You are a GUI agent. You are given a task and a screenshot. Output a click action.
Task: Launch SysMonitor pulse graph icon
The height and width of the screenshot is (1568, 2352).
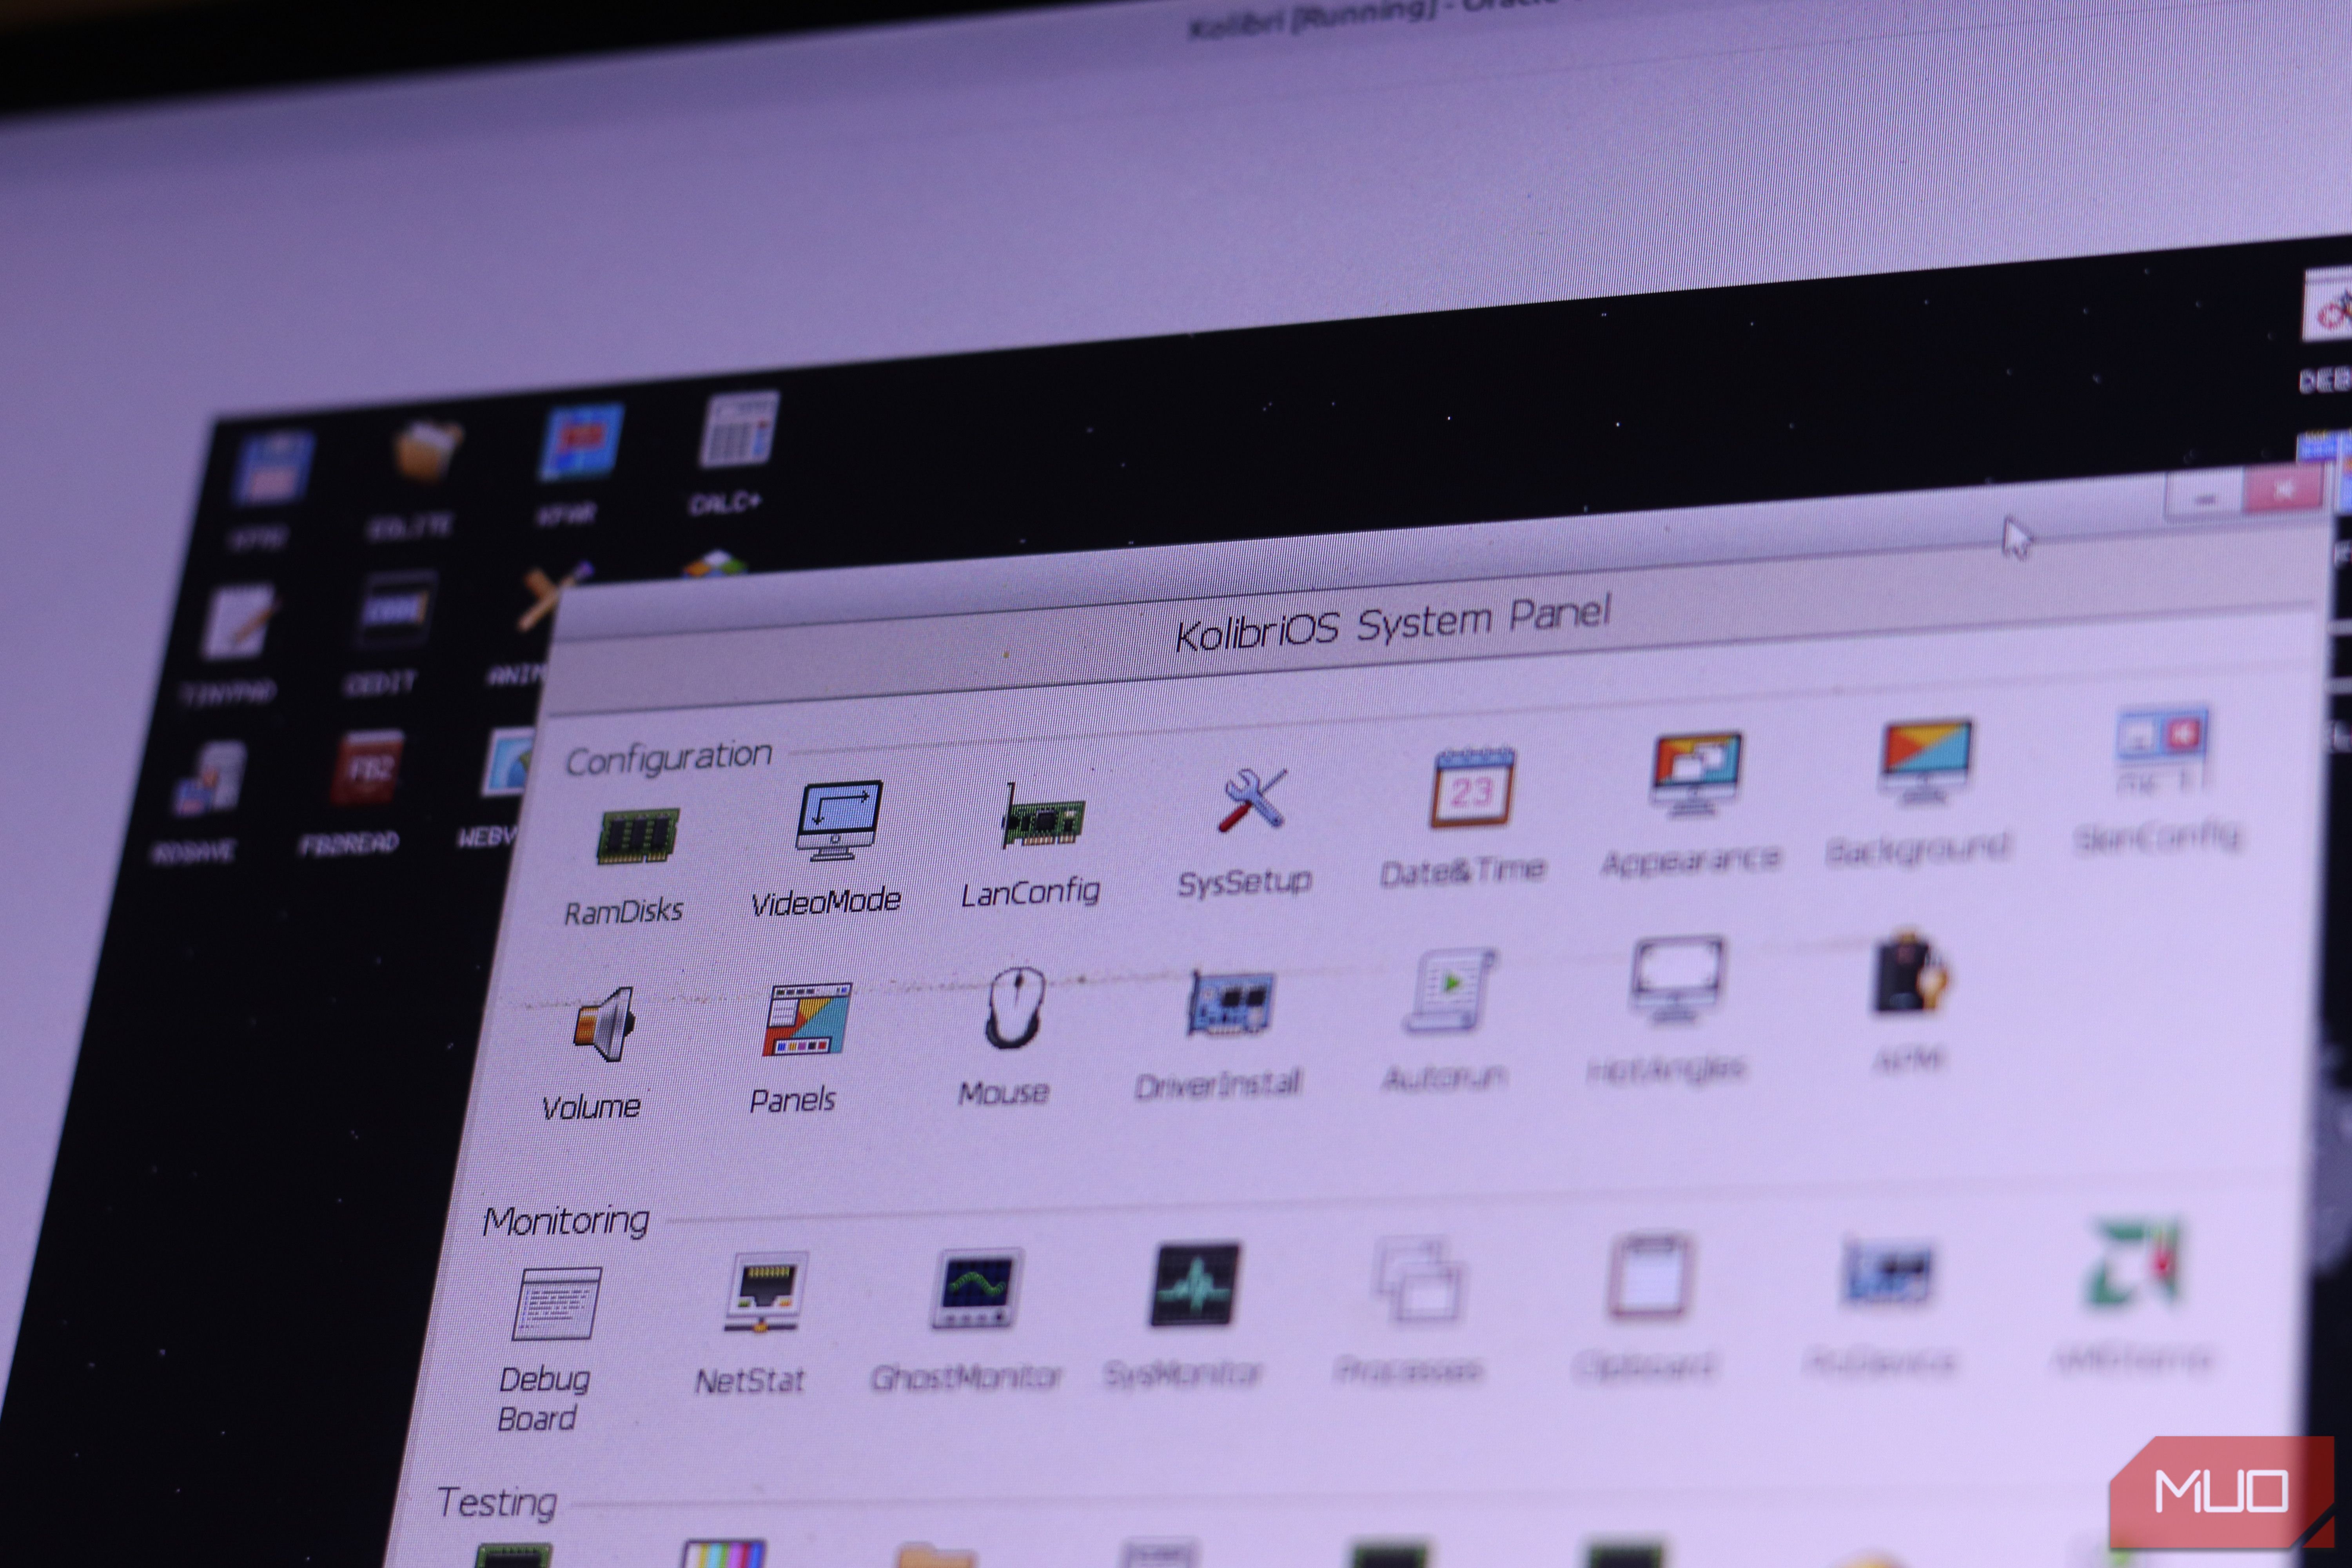[1194, 1285]
